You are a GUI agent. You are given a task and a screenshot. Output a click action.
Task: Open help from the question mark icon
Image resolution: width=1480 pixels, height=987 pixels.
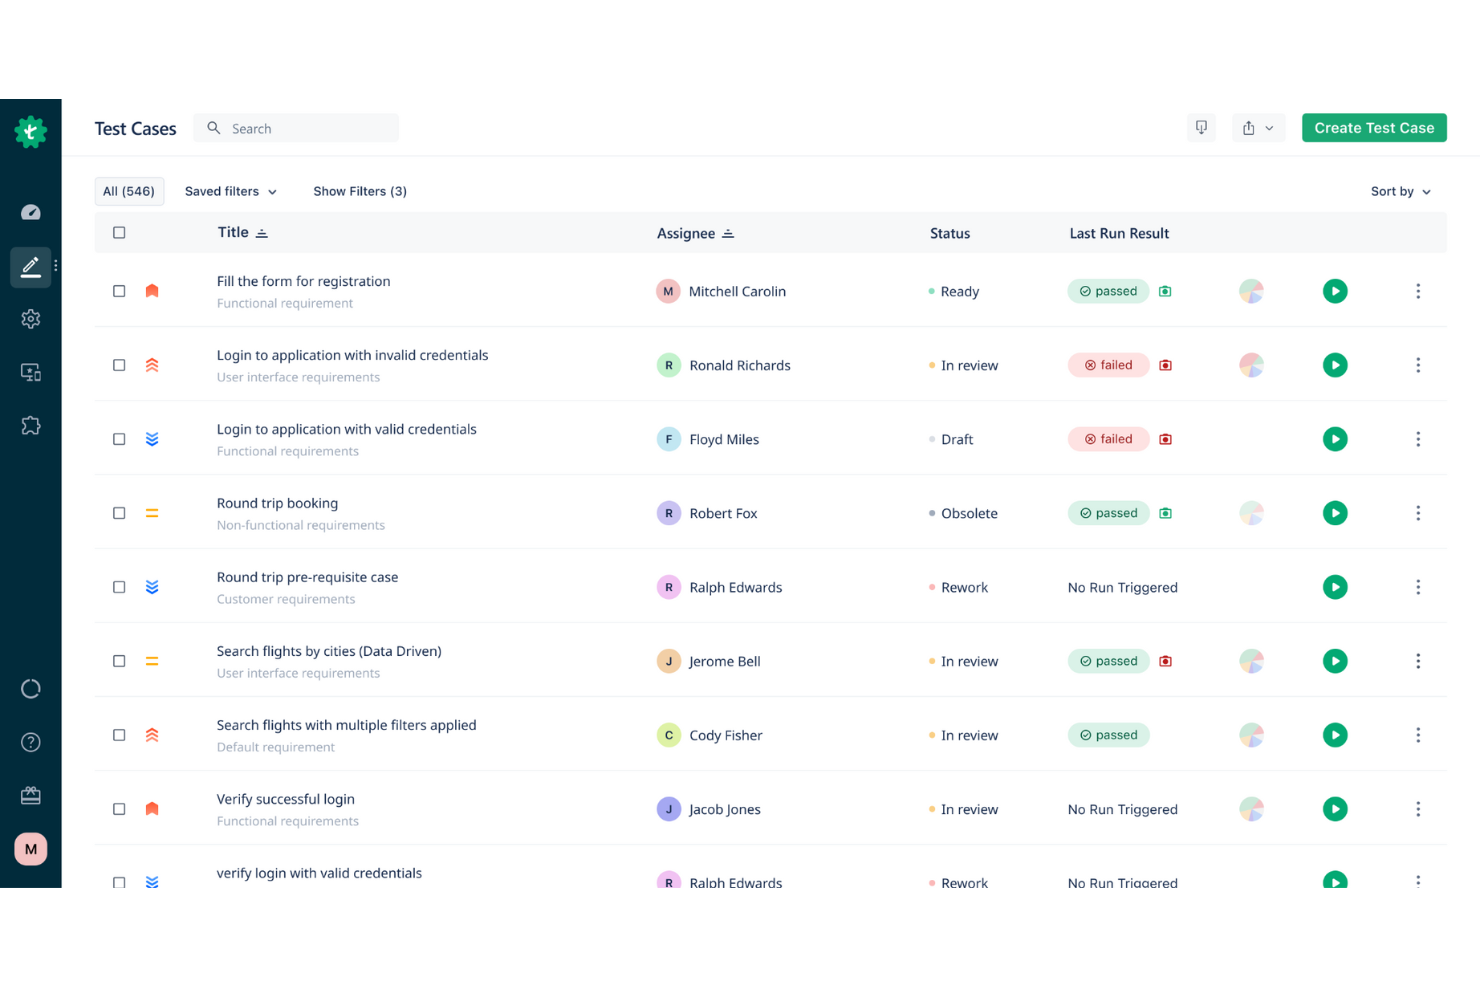pyautogui.click(x=31, y=742)
